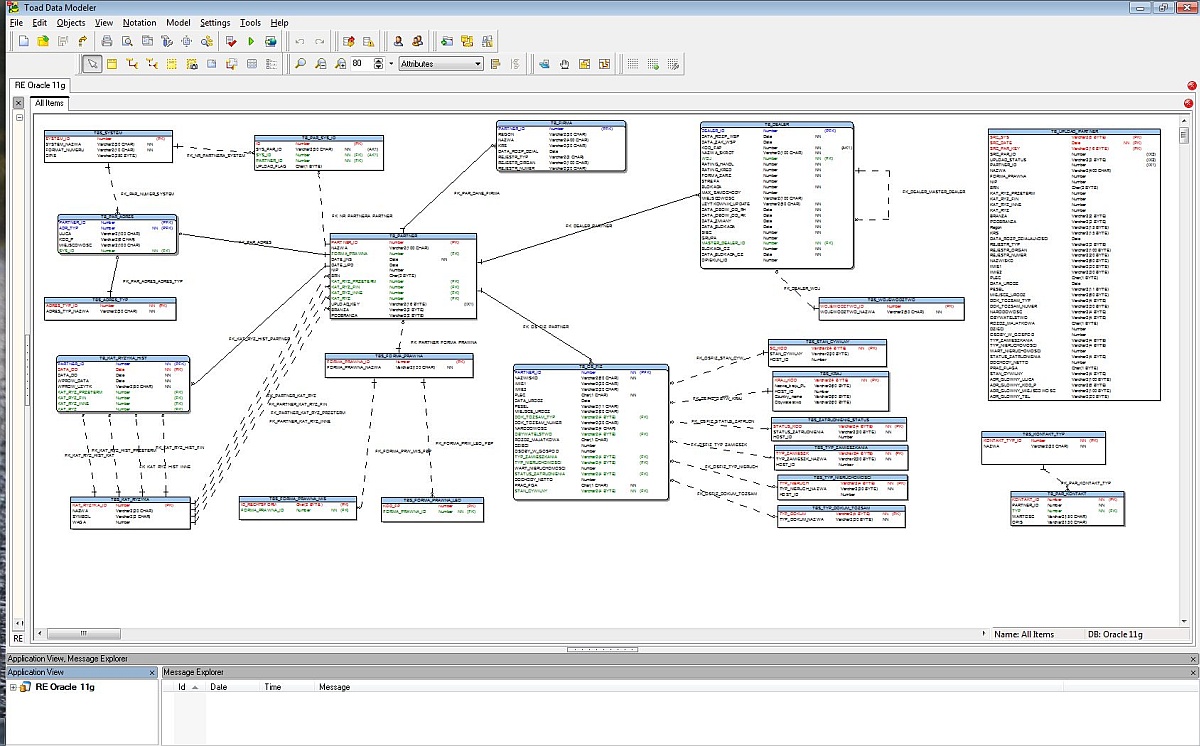This screenshot has width=1200, height=746.
Task: Select the arrow pointer tool
Action: click(92, 64)
